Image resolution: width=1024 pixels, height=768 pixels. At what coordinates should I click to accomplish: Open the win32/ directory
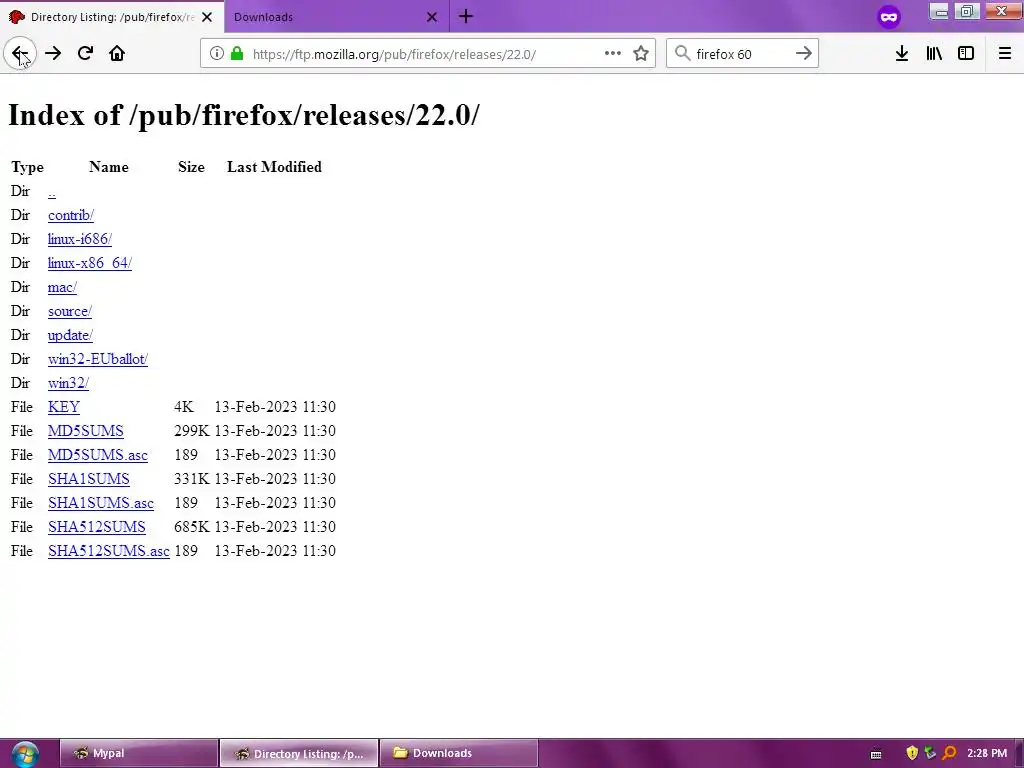click(68, 383)
